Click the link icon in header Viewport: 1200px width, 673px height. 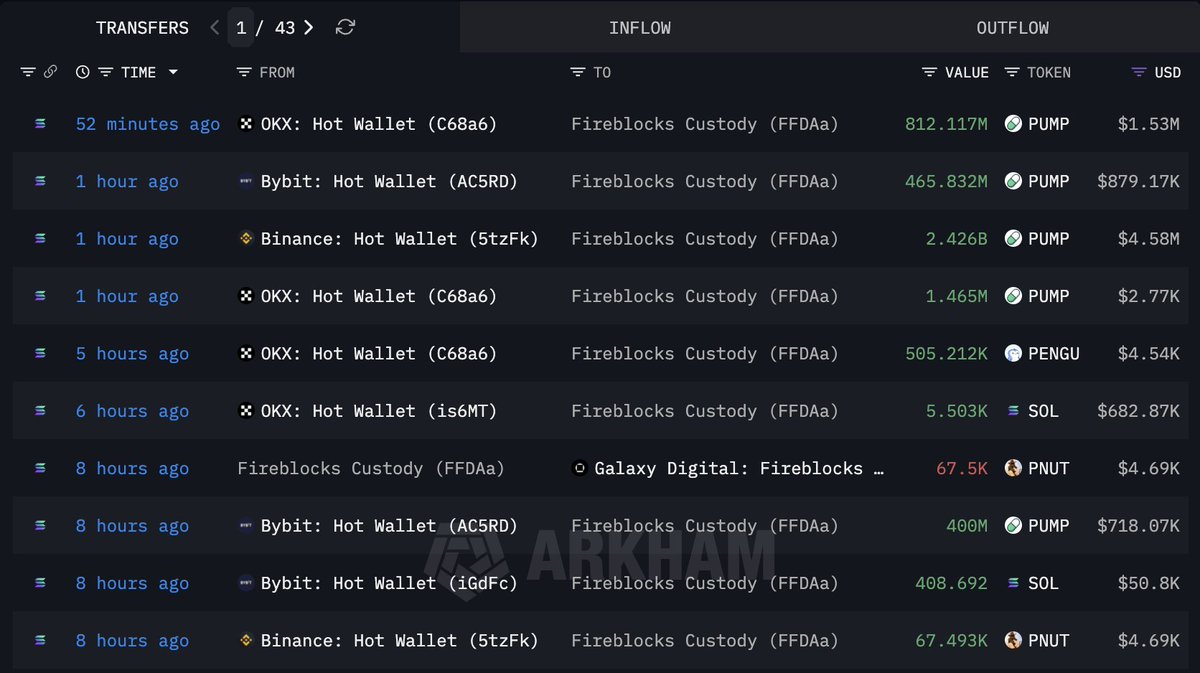coord(50,72)
